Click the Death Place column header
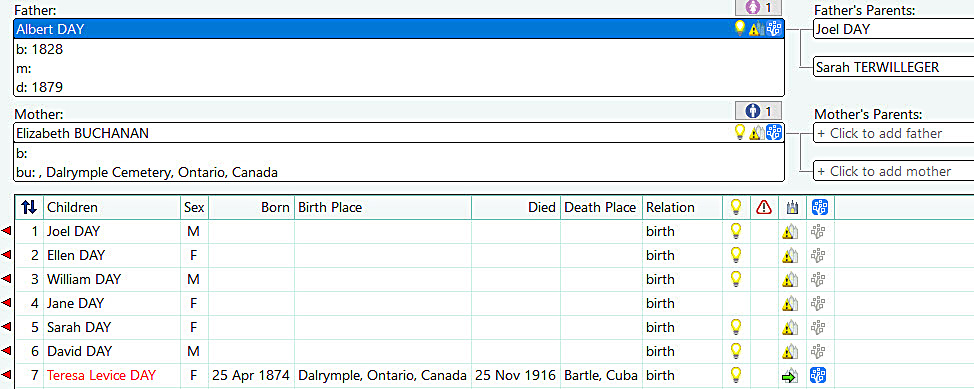Screen dimensions: 974x389 tap(601, 208)
